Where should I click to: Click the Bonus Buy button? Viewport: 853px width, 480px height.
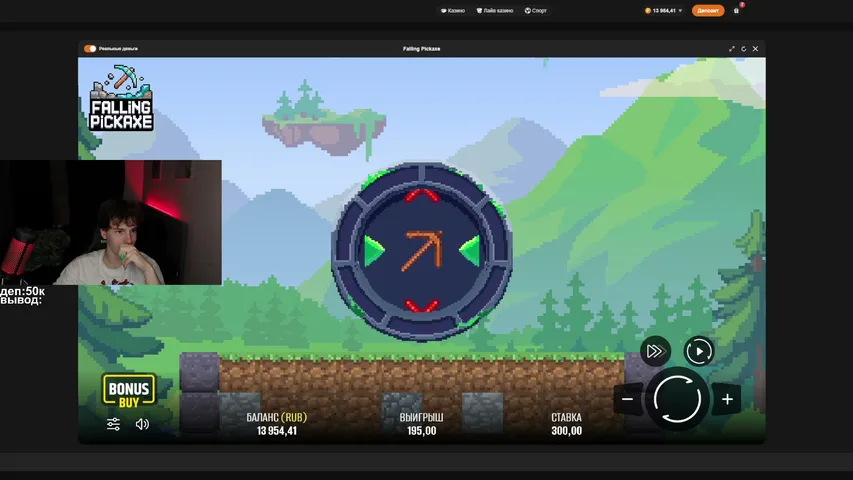(x=129, y=391)
